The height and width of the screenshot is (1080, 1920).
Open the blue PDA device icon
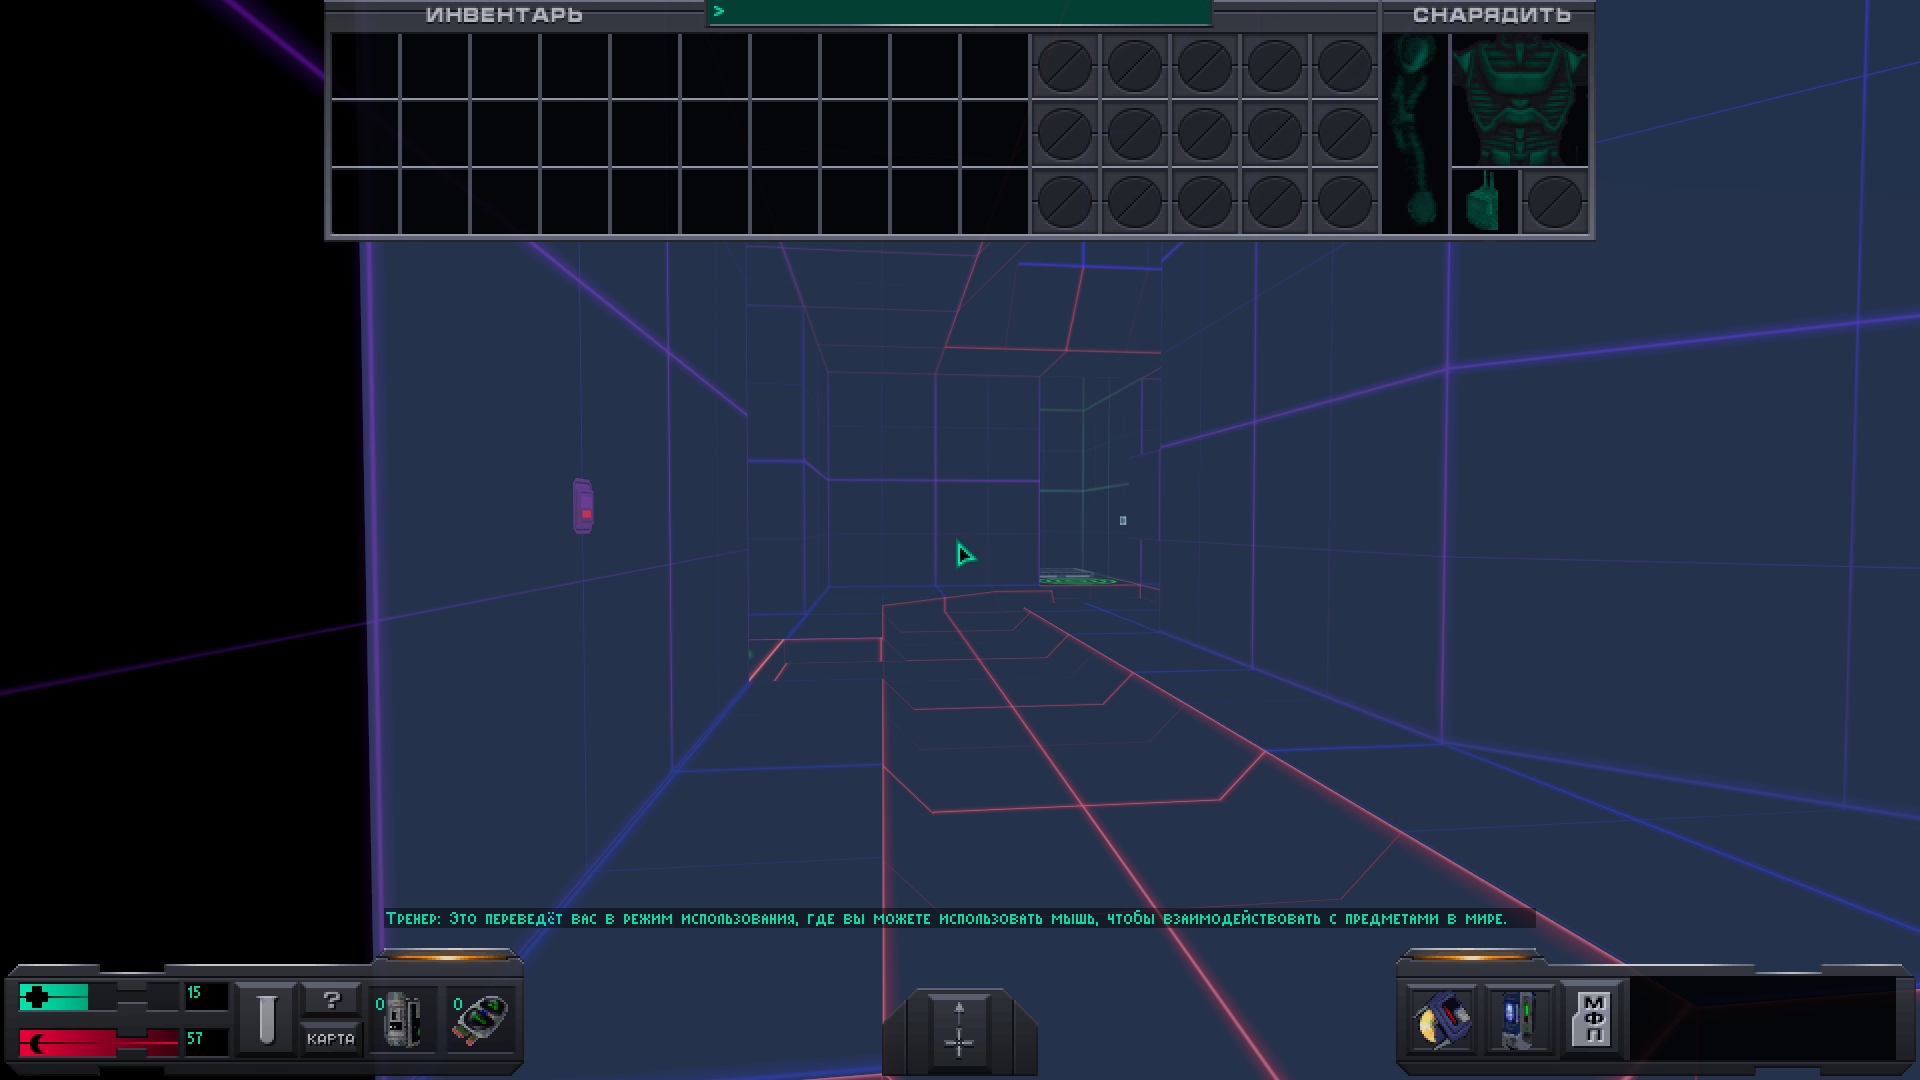tap(1518, 1018)
